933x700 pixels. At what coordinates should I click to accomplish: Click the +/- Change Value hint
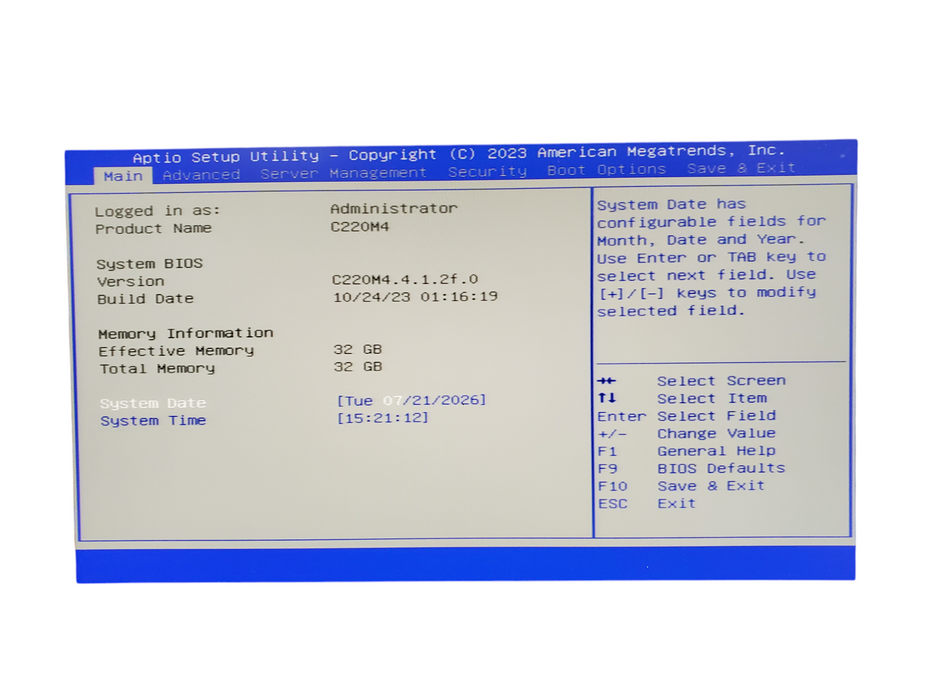[687, 433]
